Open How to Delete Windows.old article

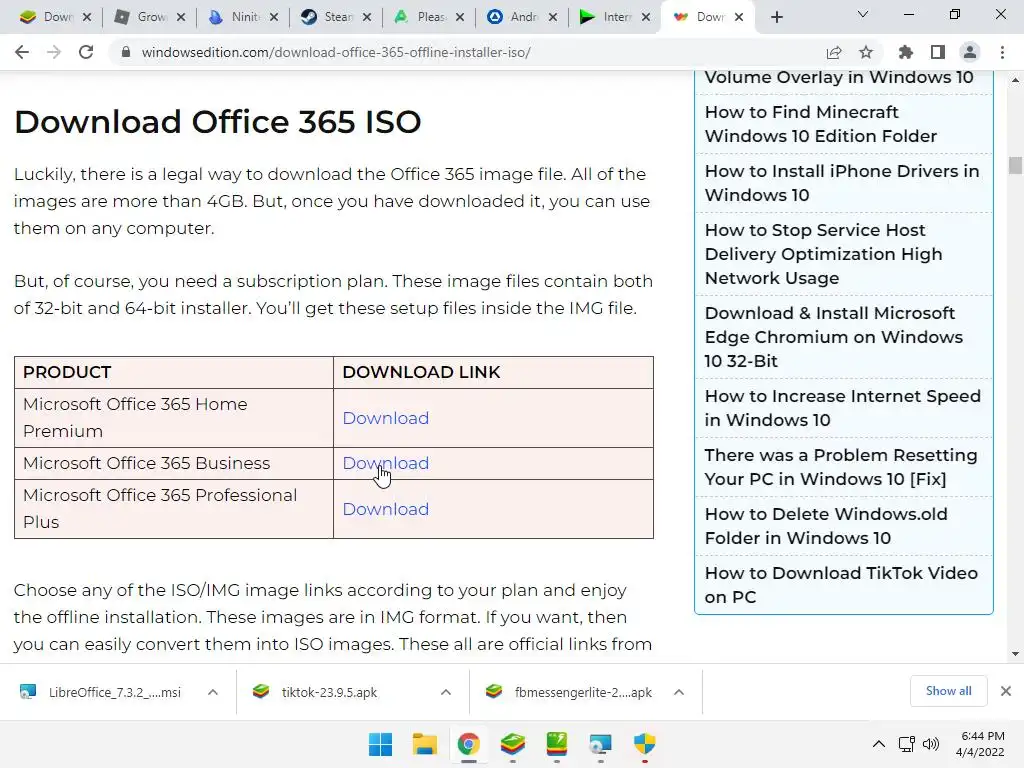[x=825, y=526]
